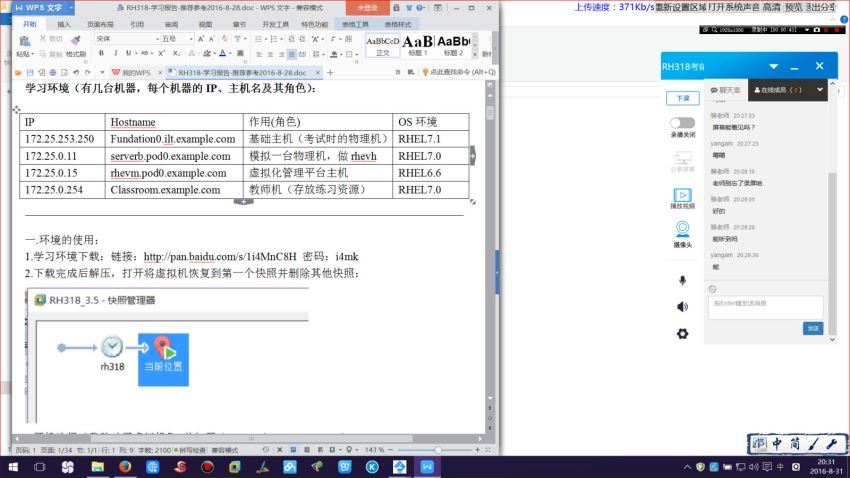Switch to the 引用 ribbon tab
Image resolution: width=850 pixels, height=478 pixels.
(x=137, y=24)
